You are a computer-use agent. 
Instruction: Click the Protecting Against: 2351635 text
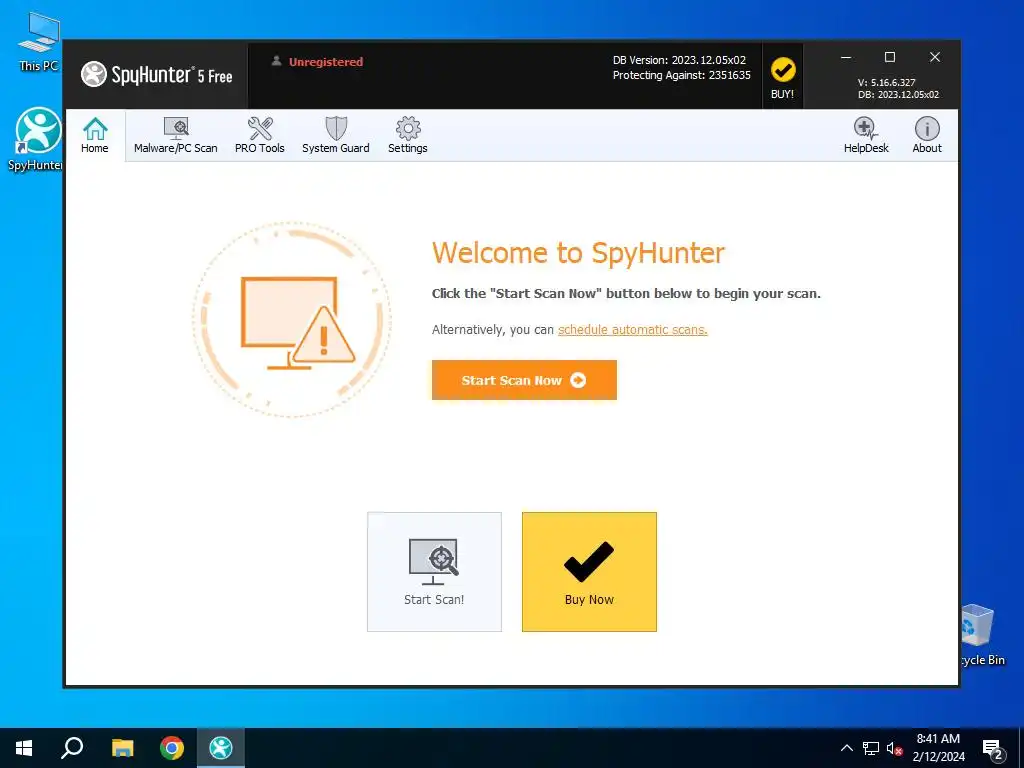681,76
